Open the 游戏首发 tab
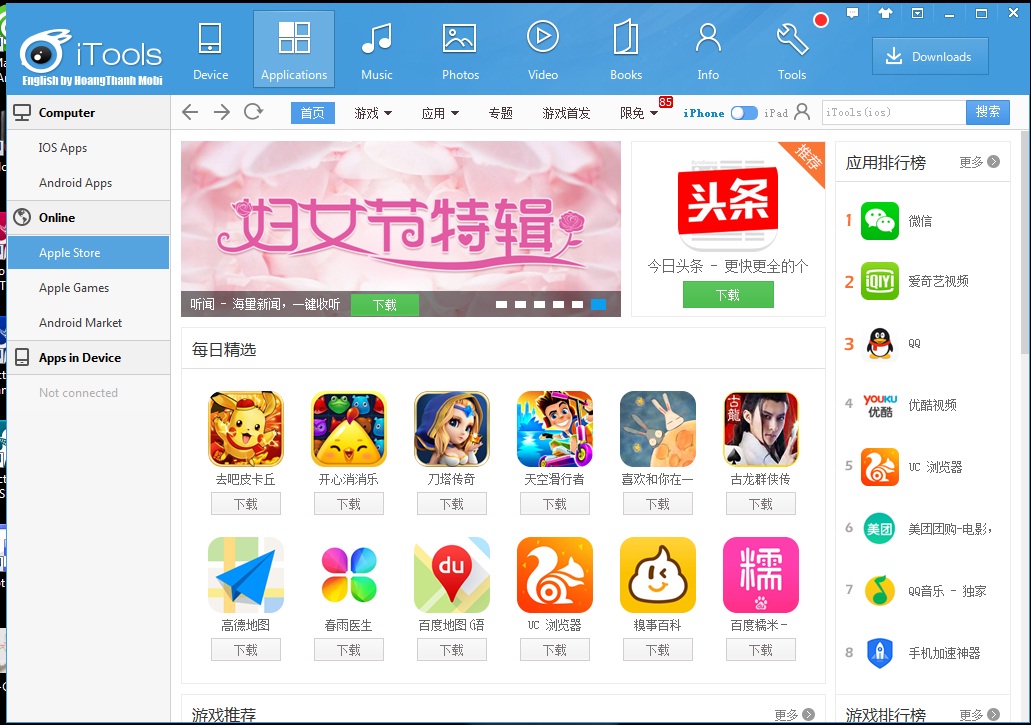 click(566, 113)
